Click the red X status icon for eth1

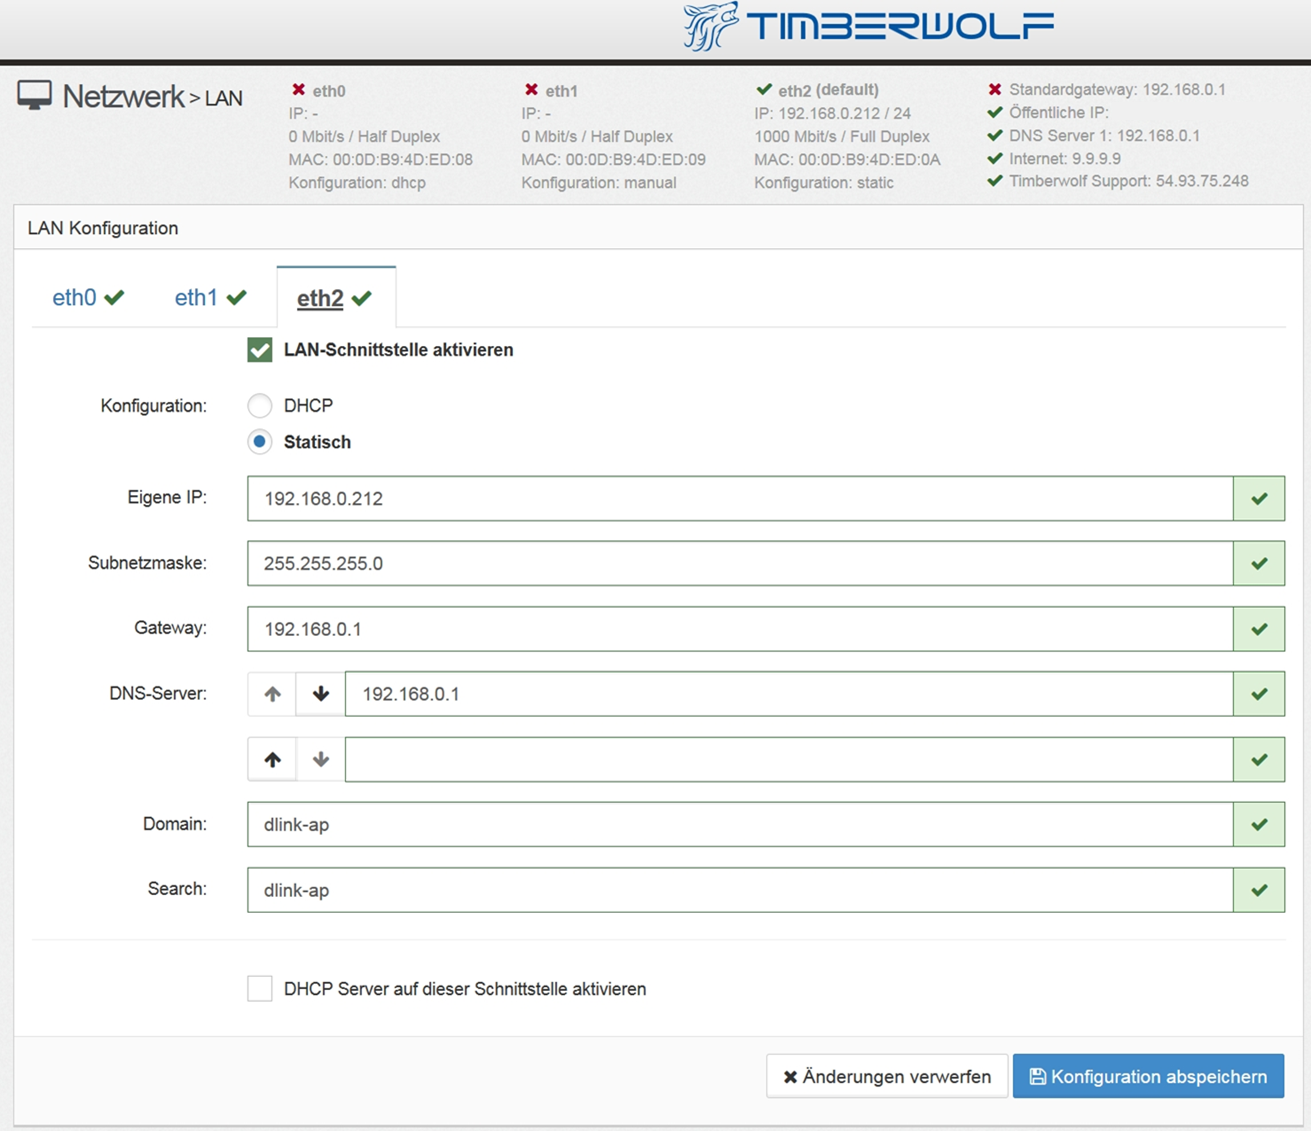(531, 90)
